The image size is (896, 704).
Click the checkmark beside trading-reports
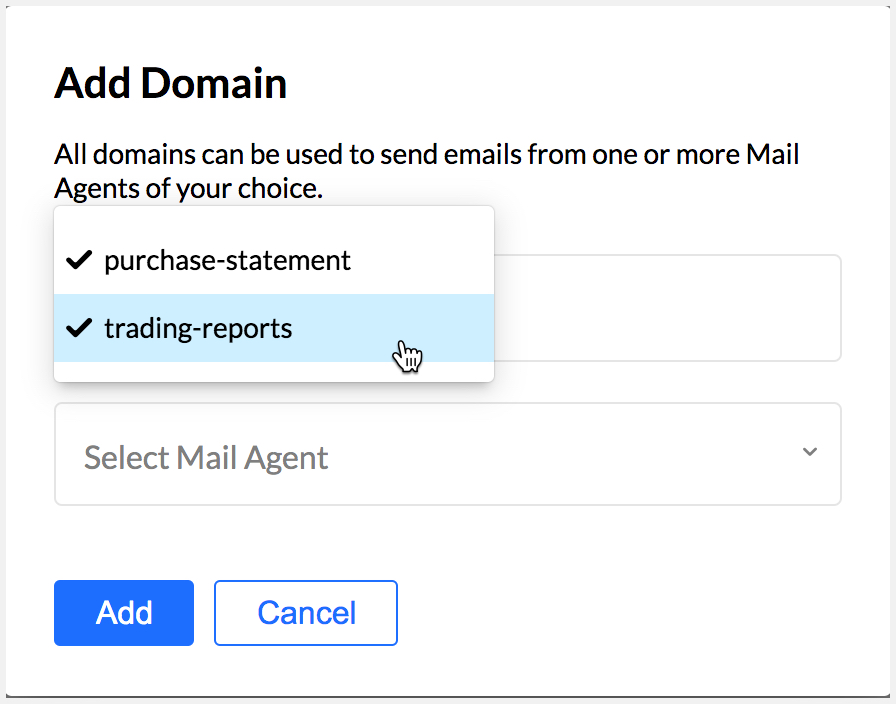(x=79, y=327)
